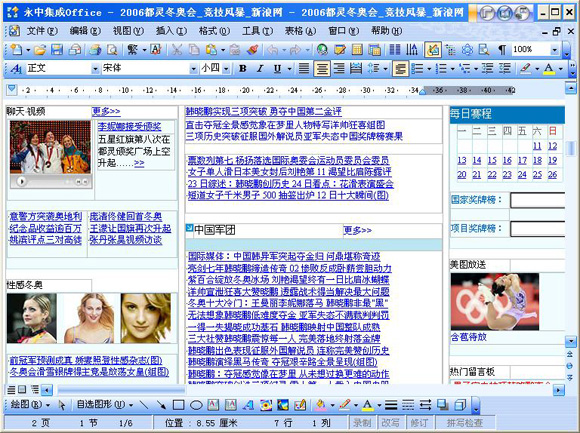580x433 pixels.
Task: Open the 插入 menu
Action: click(x=171, y=31)
